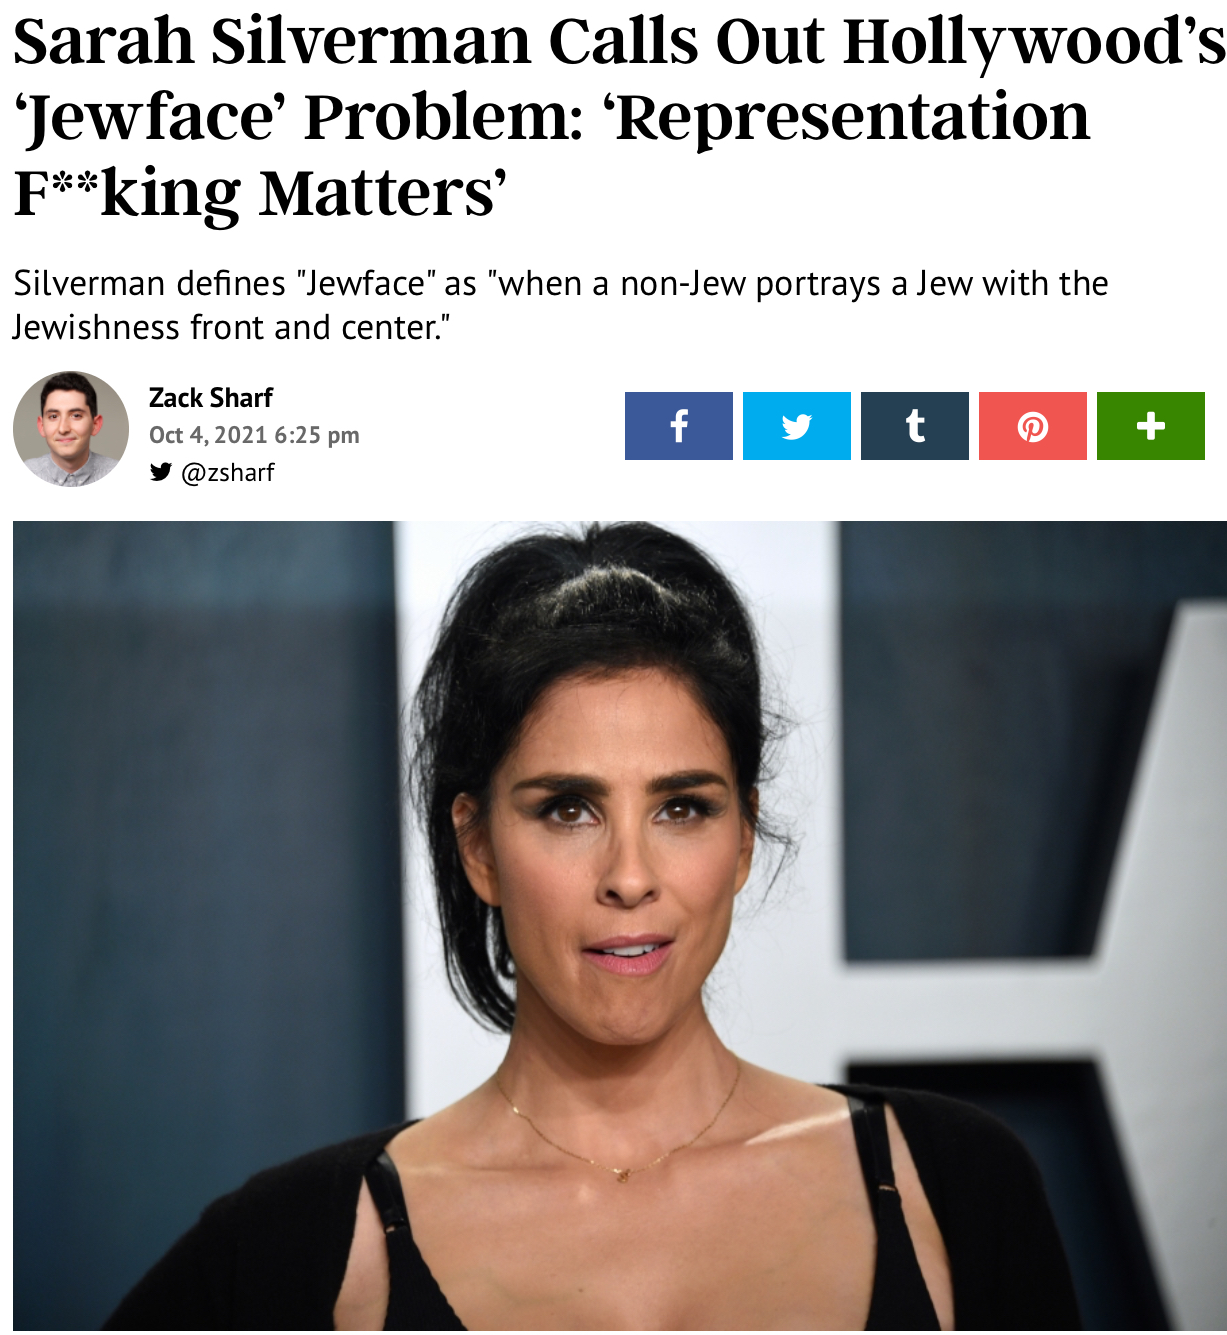Click the Sarah Silverman article headline
This screenshot has height=1335, width=1227.
tap(618, 116)
